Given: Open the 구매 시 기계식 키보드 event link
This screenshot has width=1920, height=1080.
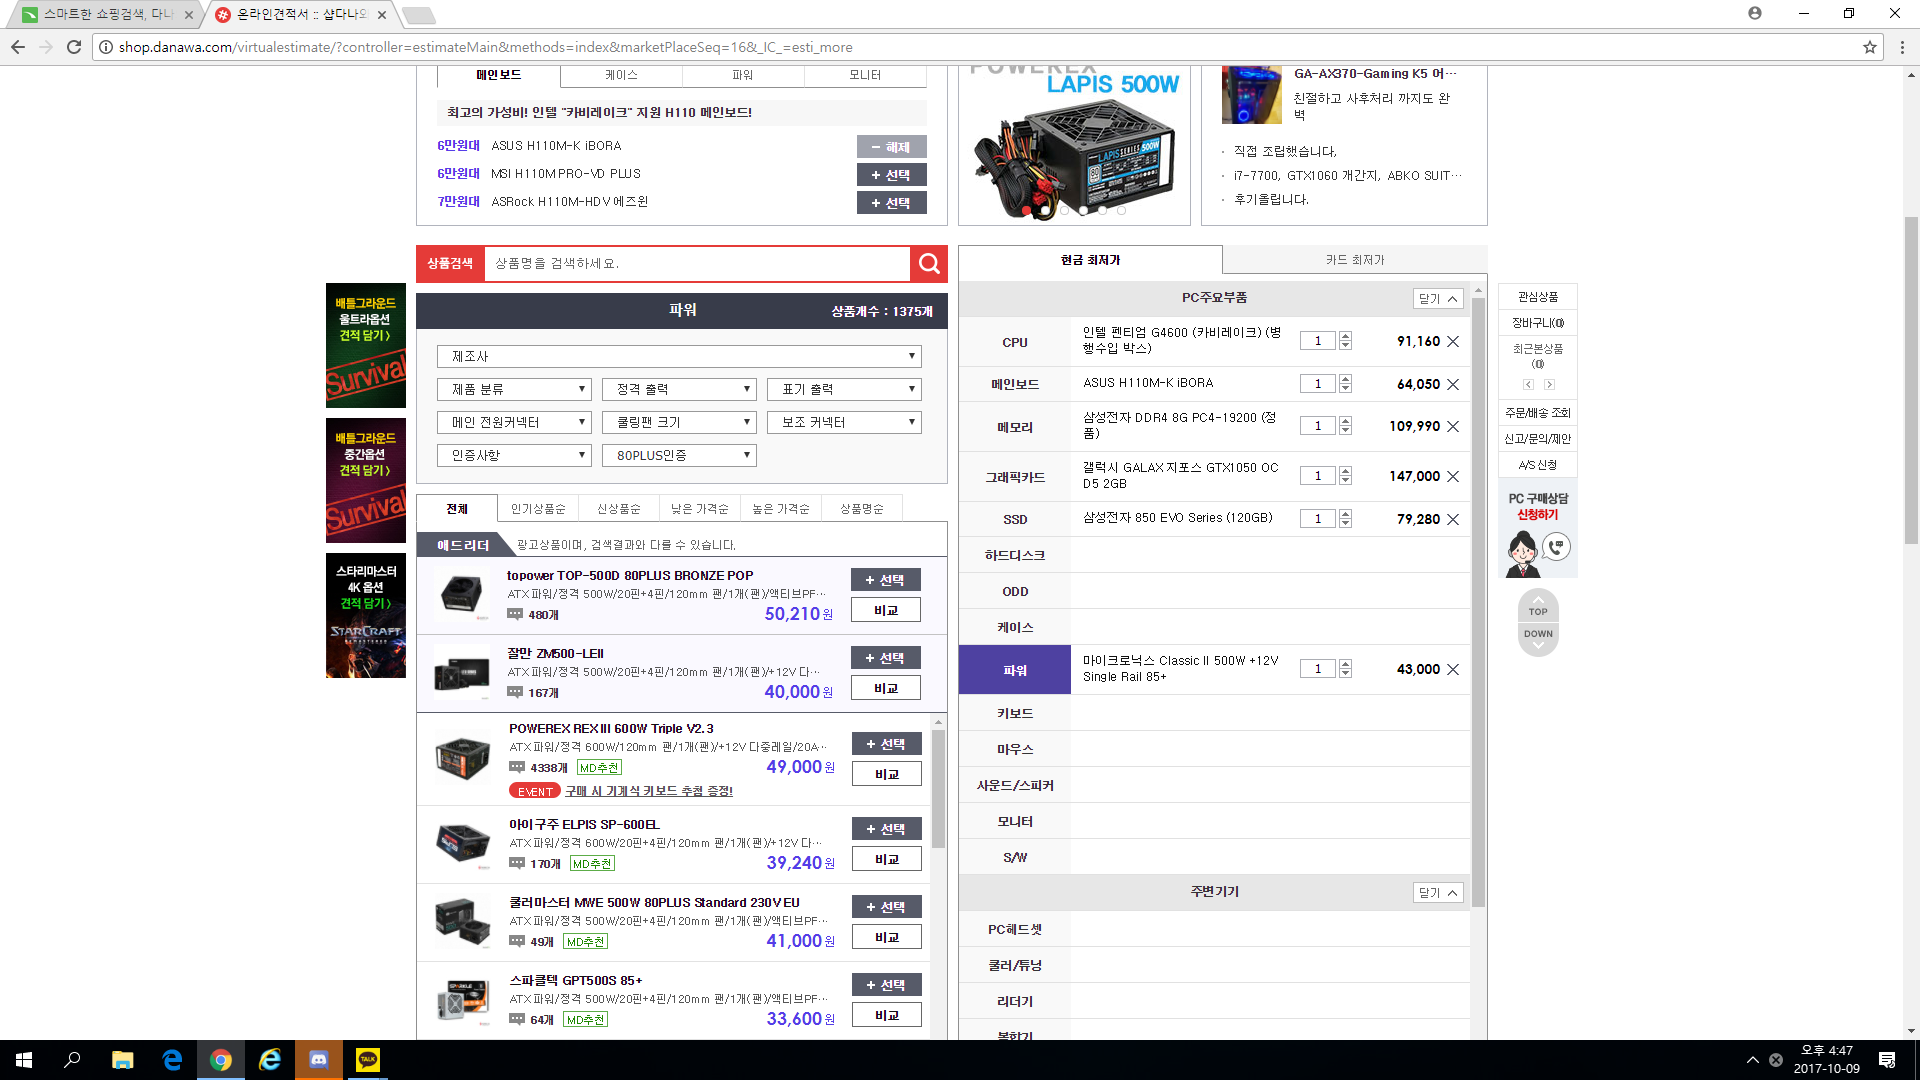Looking at the screenshot, I should pos(649,792).
